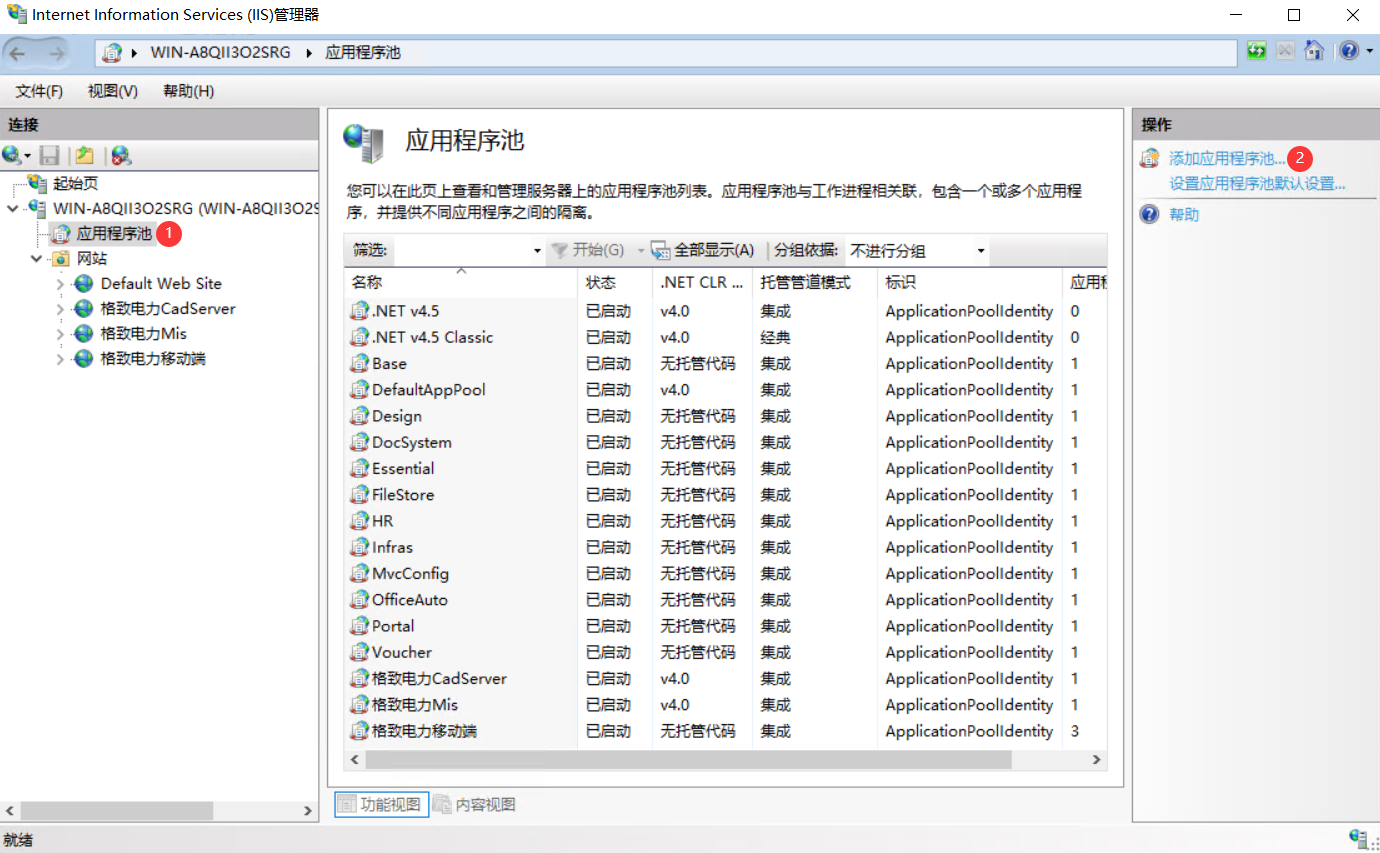Click 添加应用程序池... link
This screenshot has height=853, width=1380.
tap(1228, 158)
